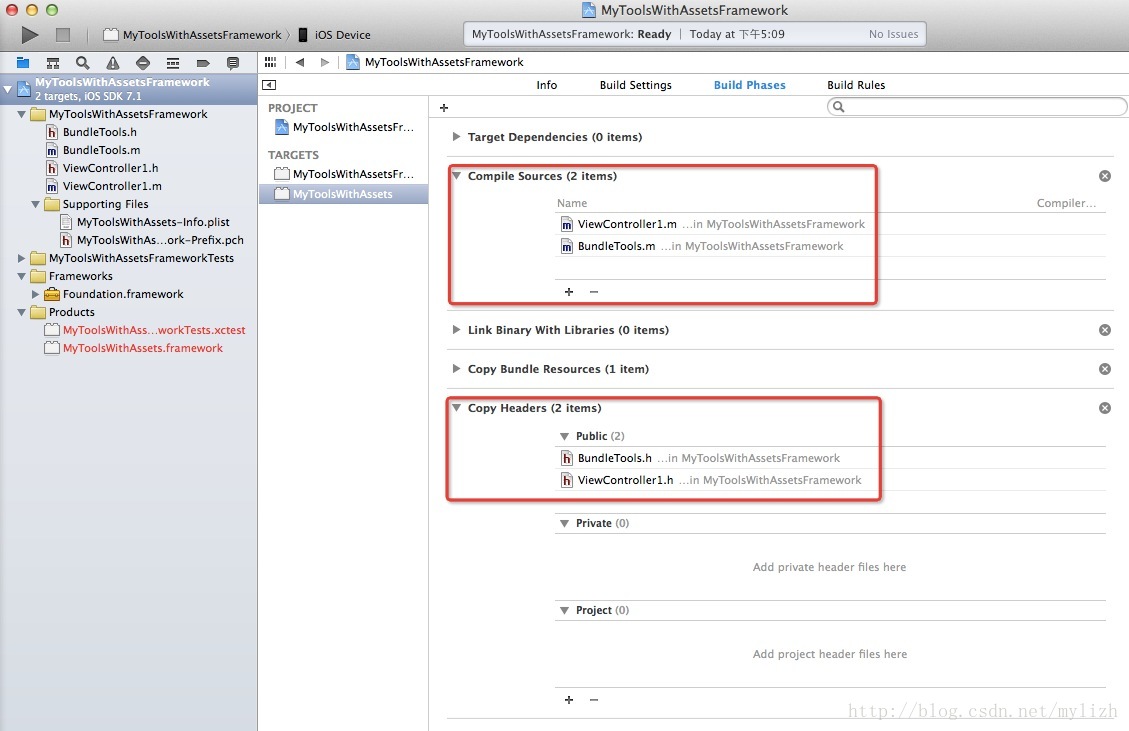Go forward with the right arrow
The height and width of the screenshot is (731, 1129).
pos(325,62)
